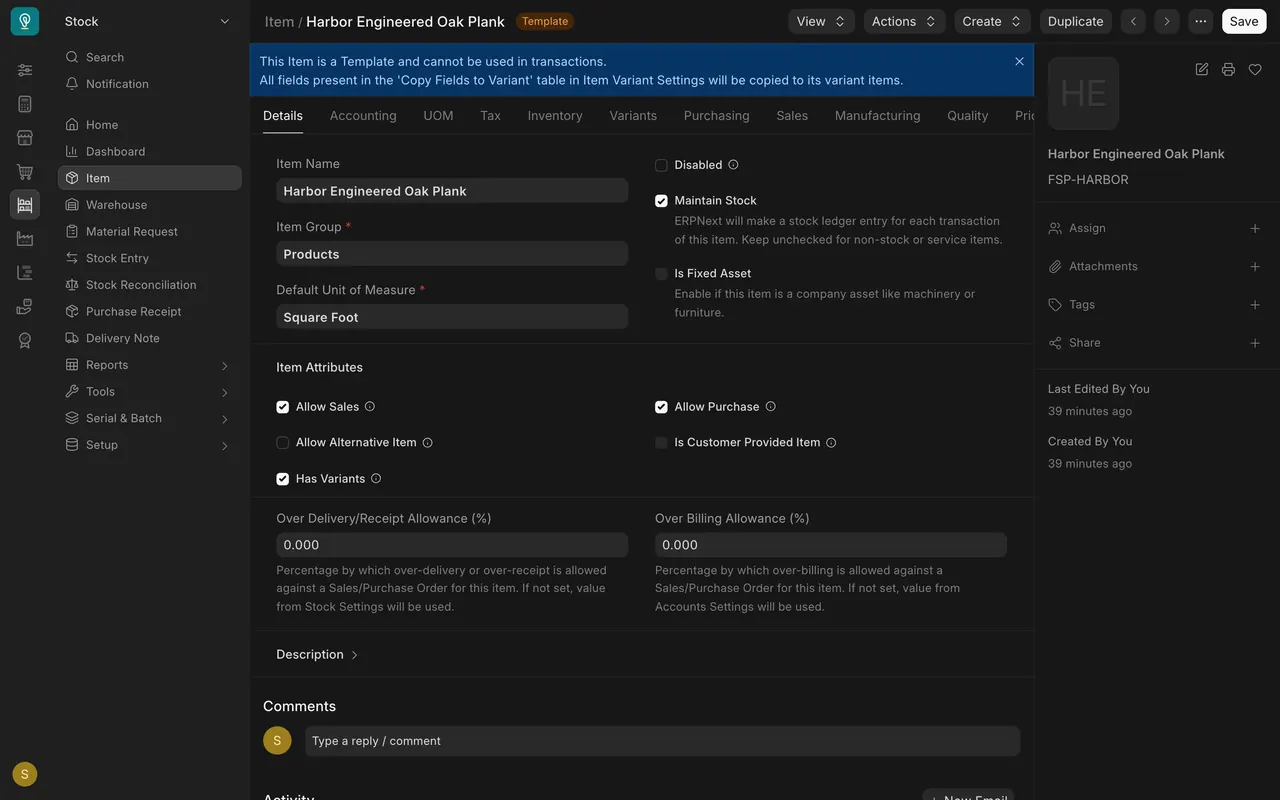
Task: Open the sliders icon in the app rail
Action: point(25,70)
